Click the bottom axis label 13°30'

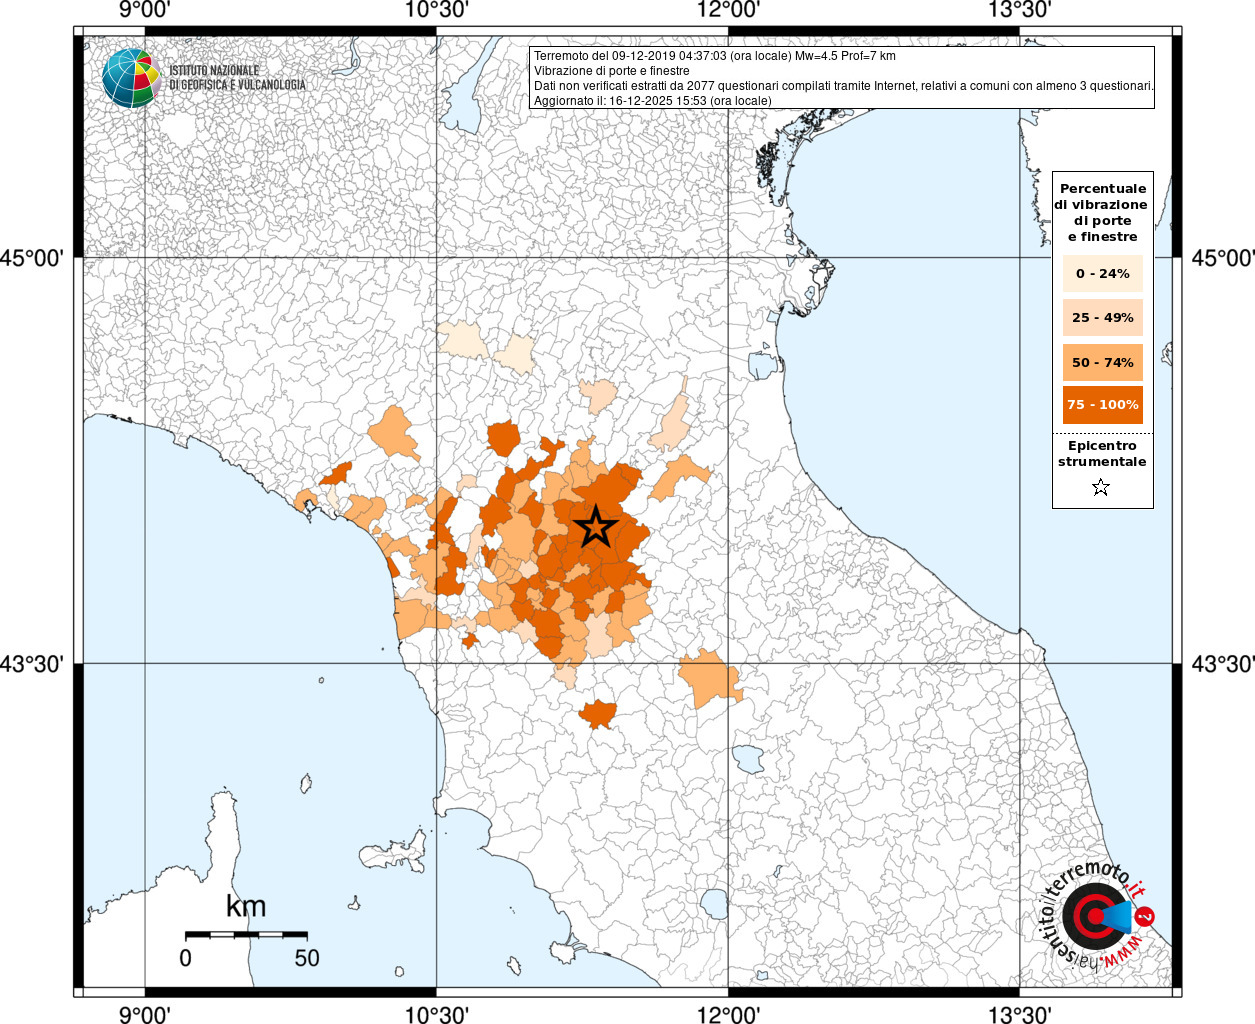(x=1020, y=1014)
